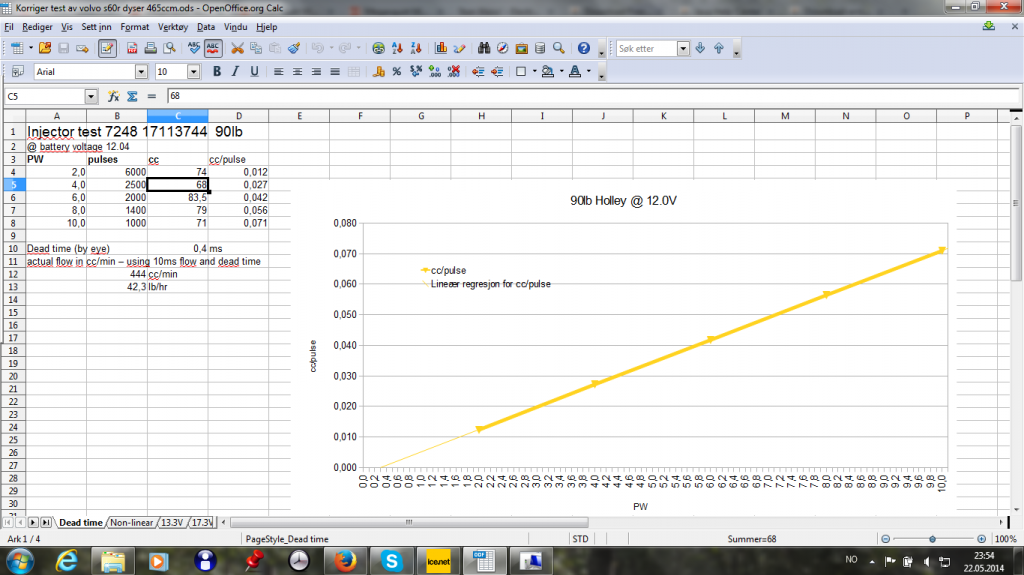
Task: Click the Cut scissors icon
Action: (x=237, y=48)
